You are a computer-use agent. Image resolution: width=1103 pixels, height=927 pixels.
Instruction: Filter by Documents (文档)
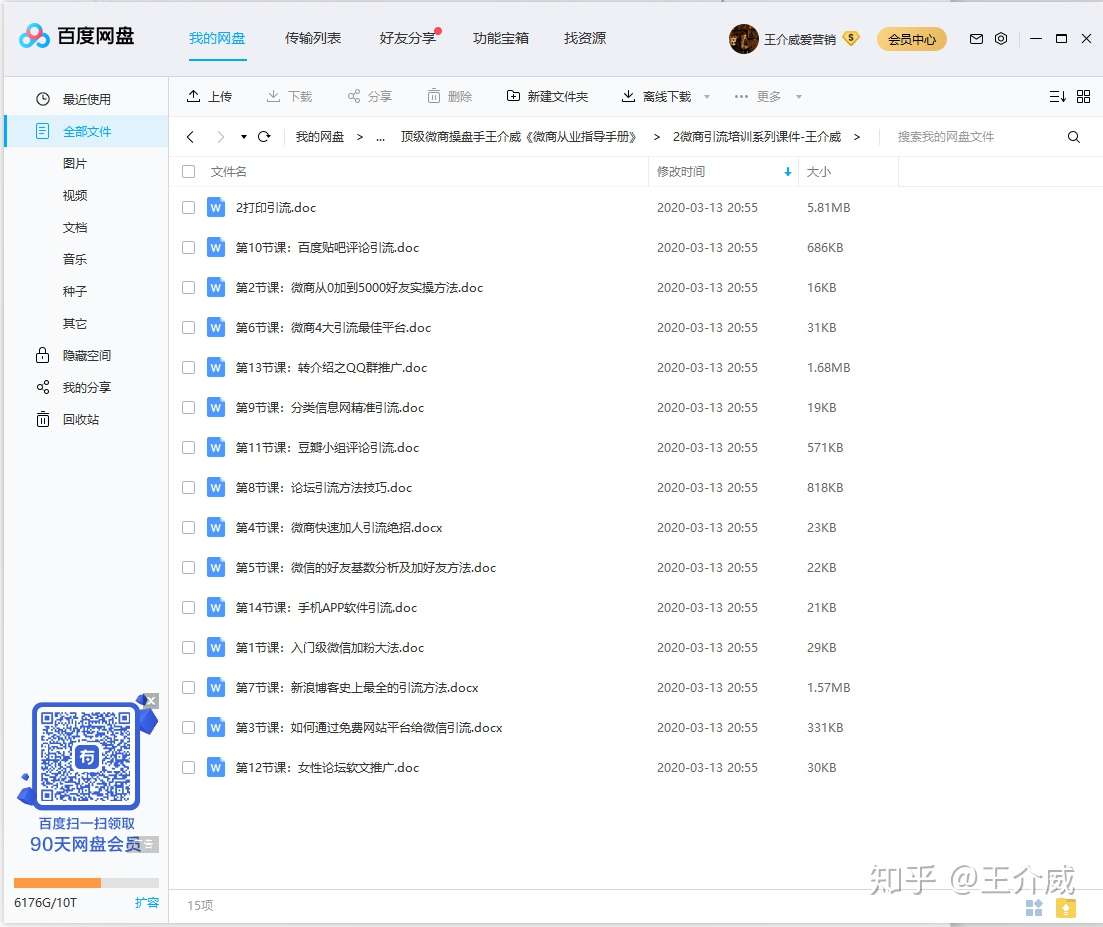click(75, 227)
